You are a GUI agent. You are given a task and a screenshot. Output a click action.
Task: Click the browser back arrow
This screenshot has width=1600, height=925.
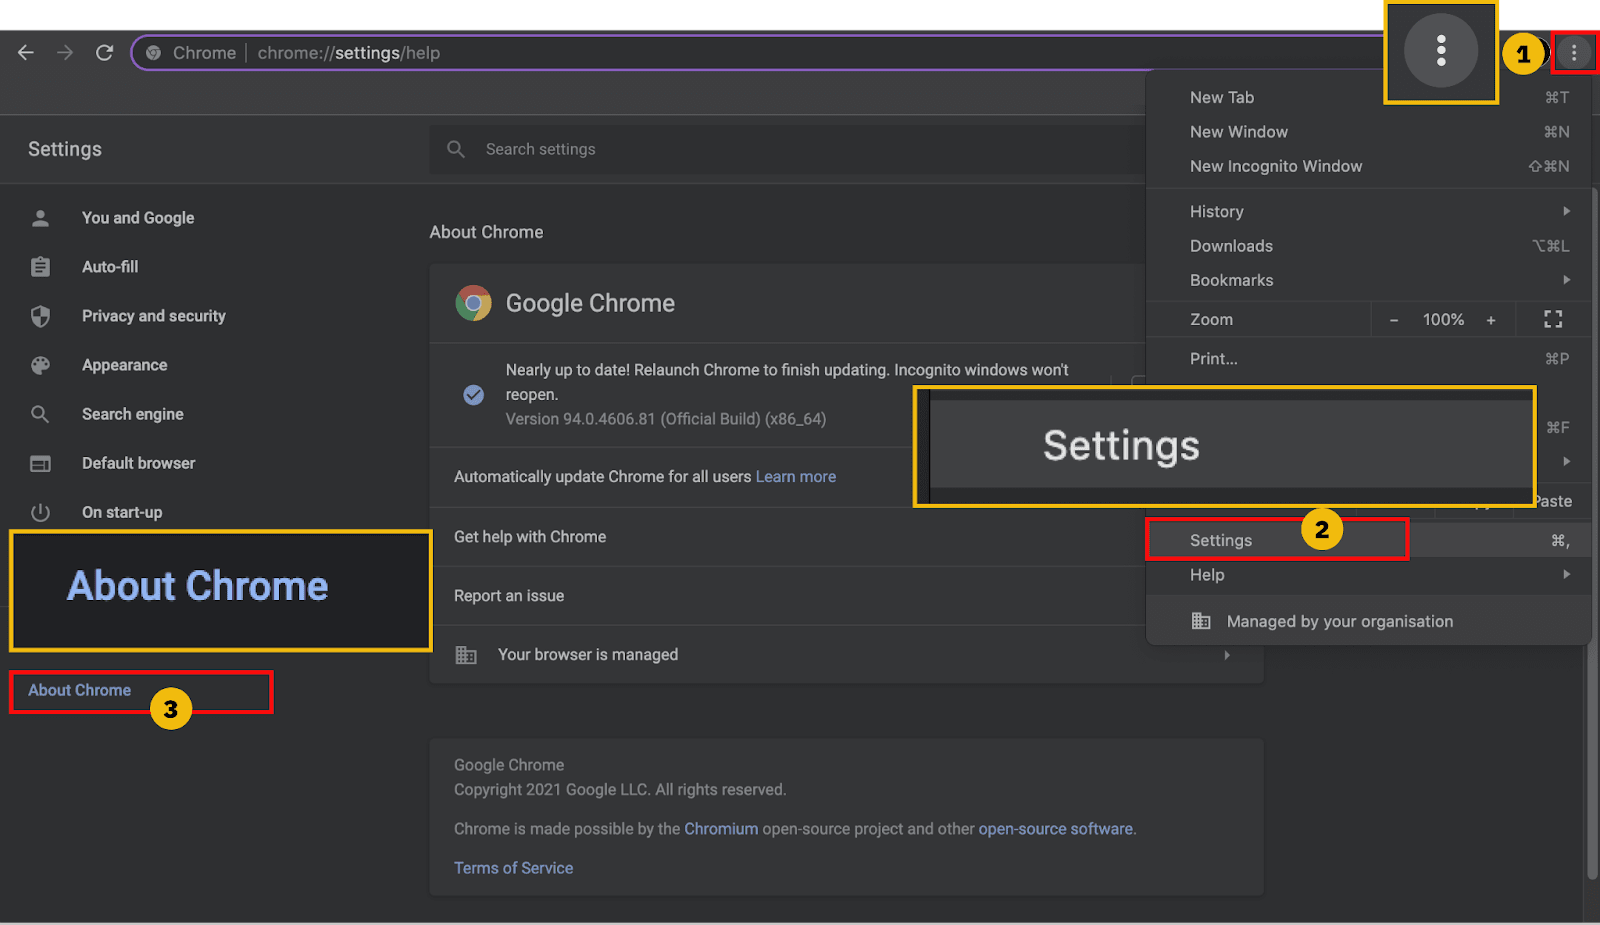tap(26, 52)
